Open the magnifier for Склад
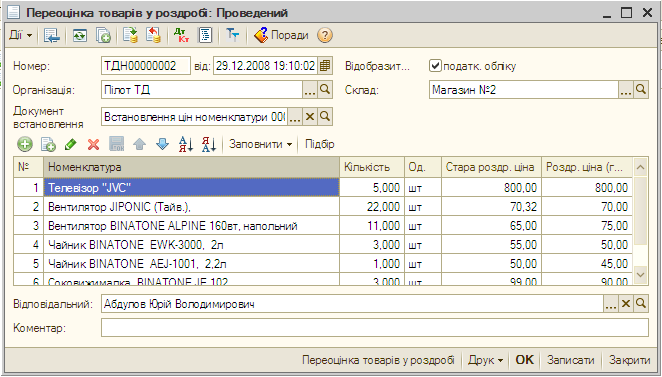The width and height of the screenshot is (662, 377). coord(641,90)
